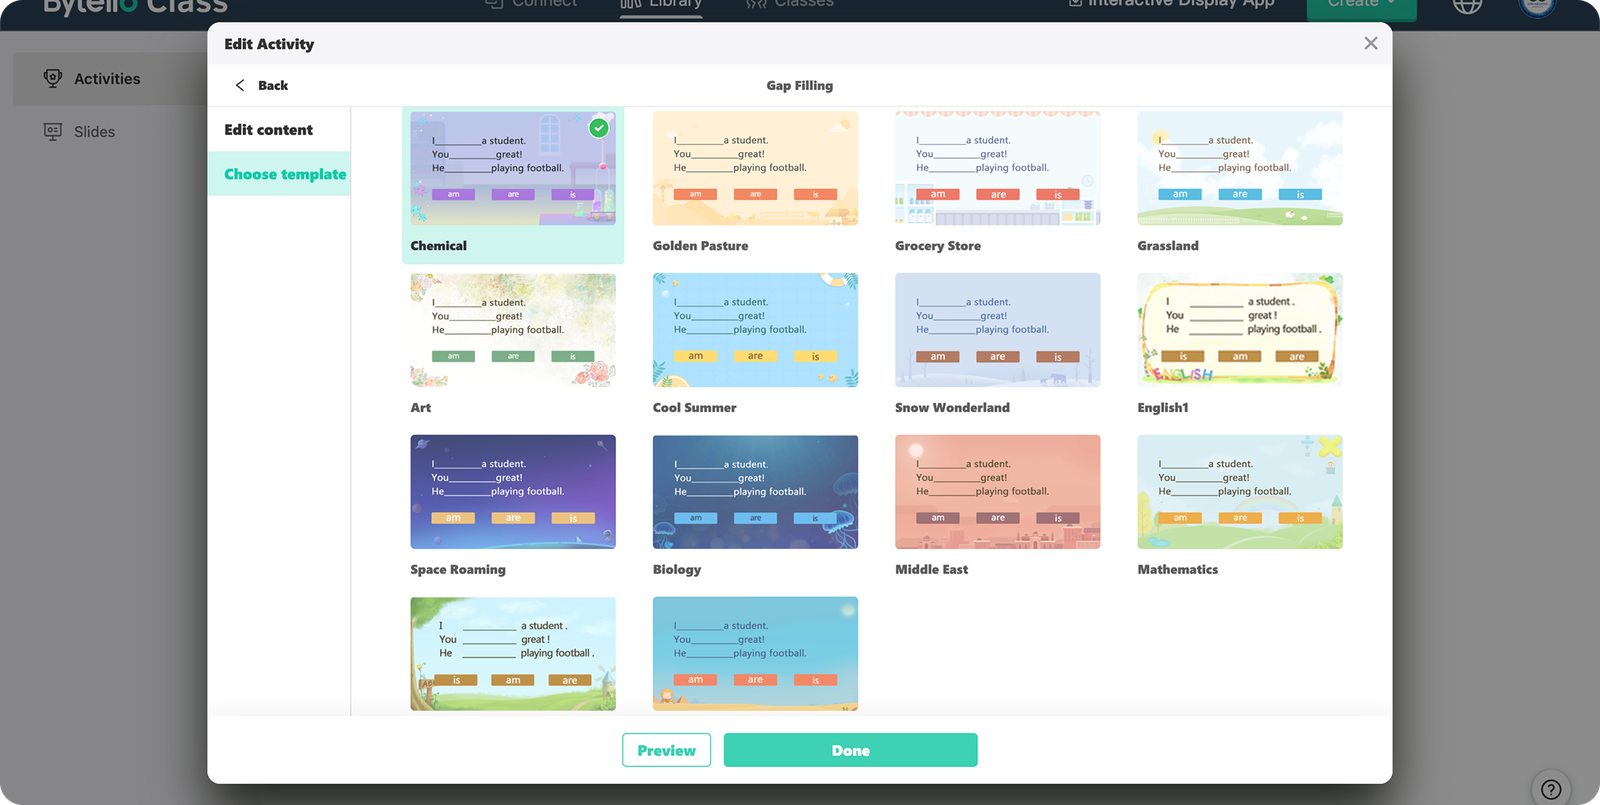
Task: Pick the Space Roaming template thumbnail
Action: [x=512, y=492]
